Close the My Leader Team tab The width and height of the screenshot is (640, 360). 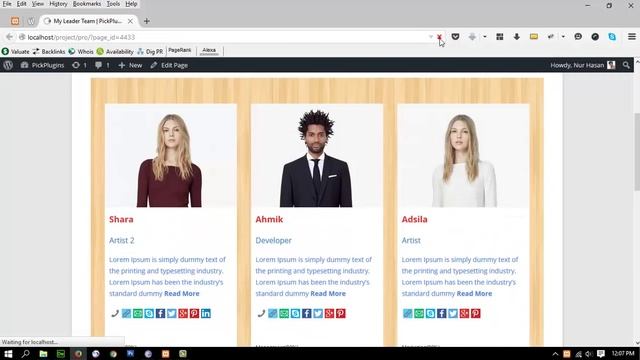pos(130,21)
